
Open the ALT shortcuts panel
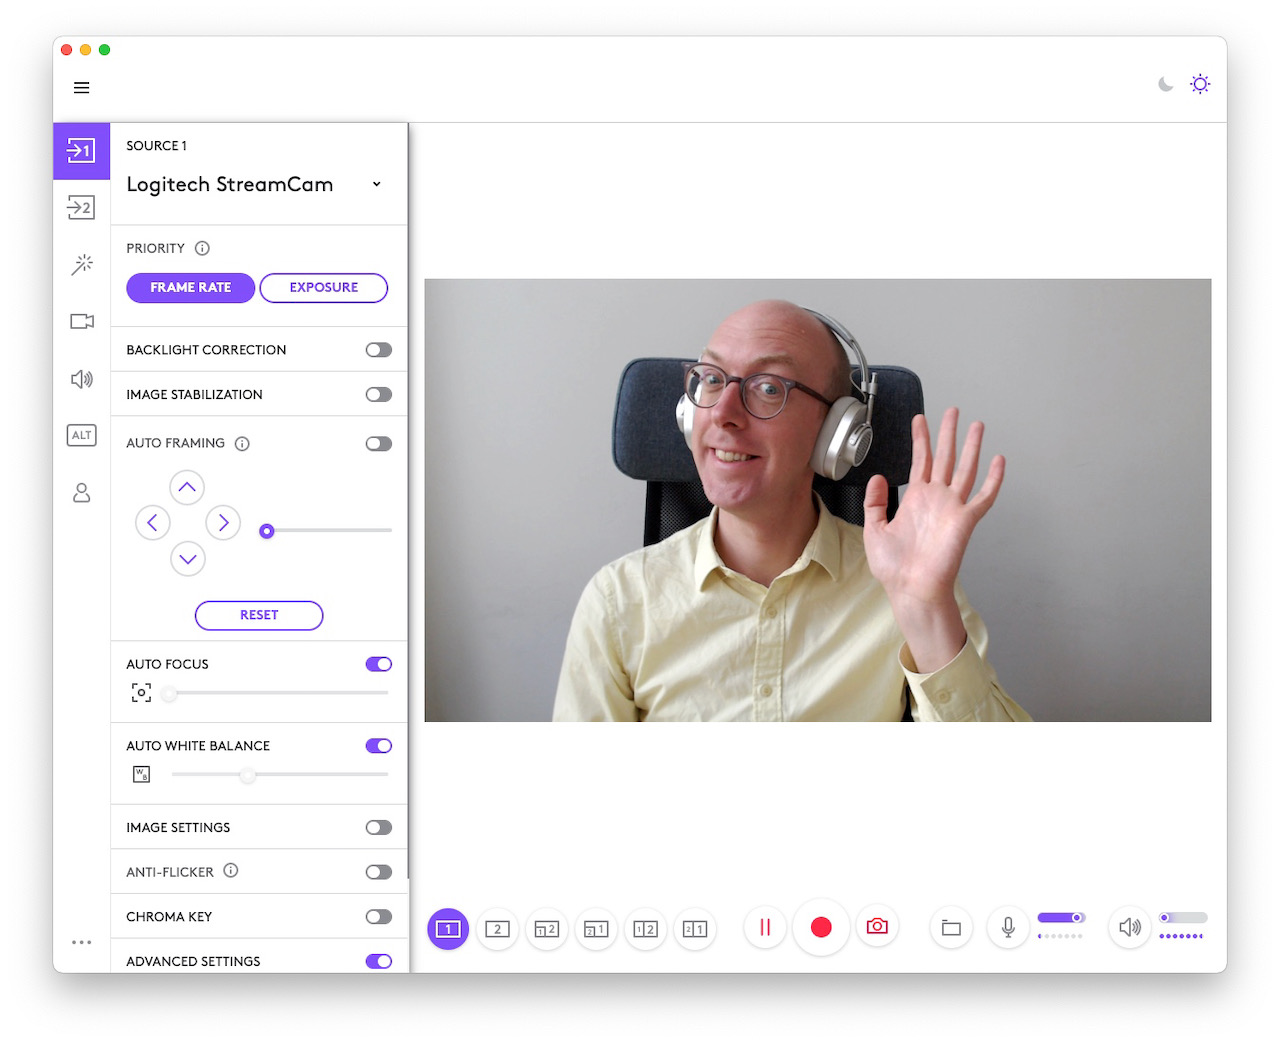click(x=81, y=435)
